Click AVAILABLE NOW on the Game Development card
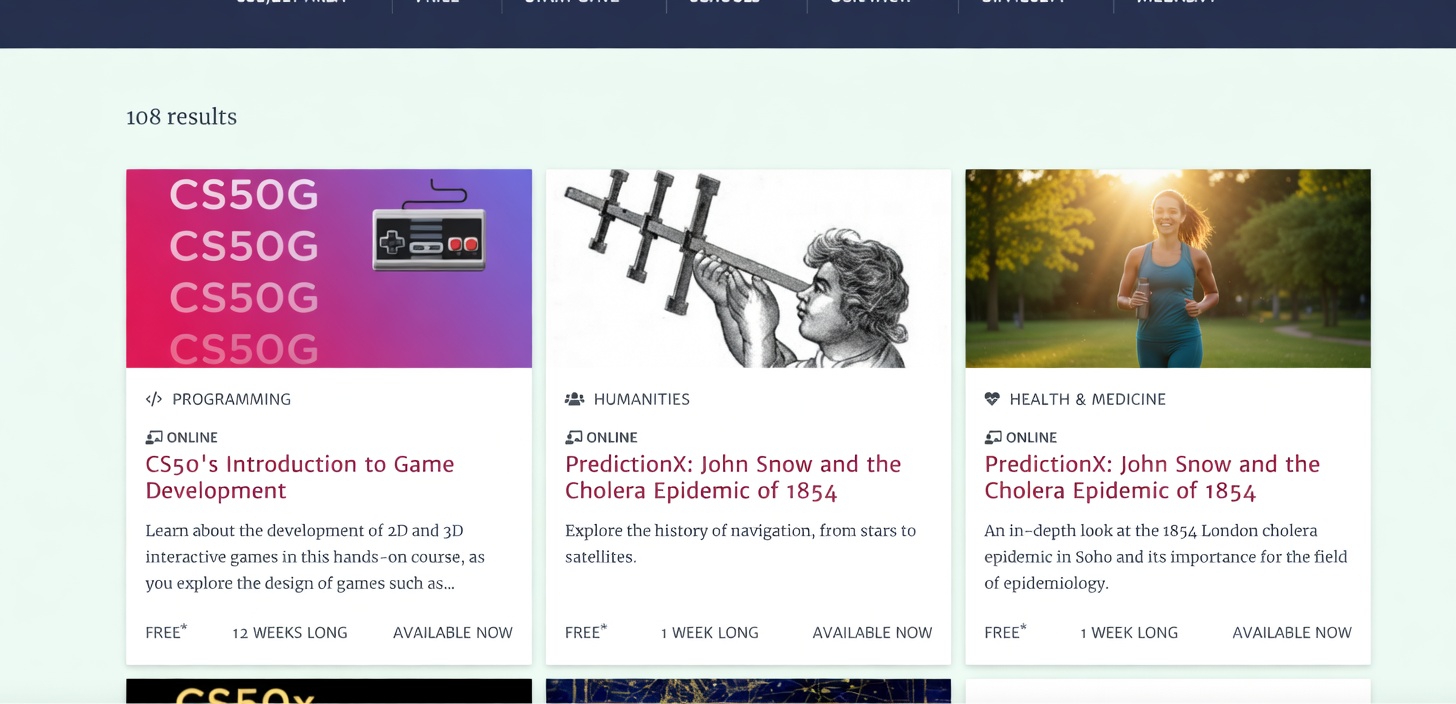The image size is (1456, 704). pyautogui.click(x=452, y=633)
